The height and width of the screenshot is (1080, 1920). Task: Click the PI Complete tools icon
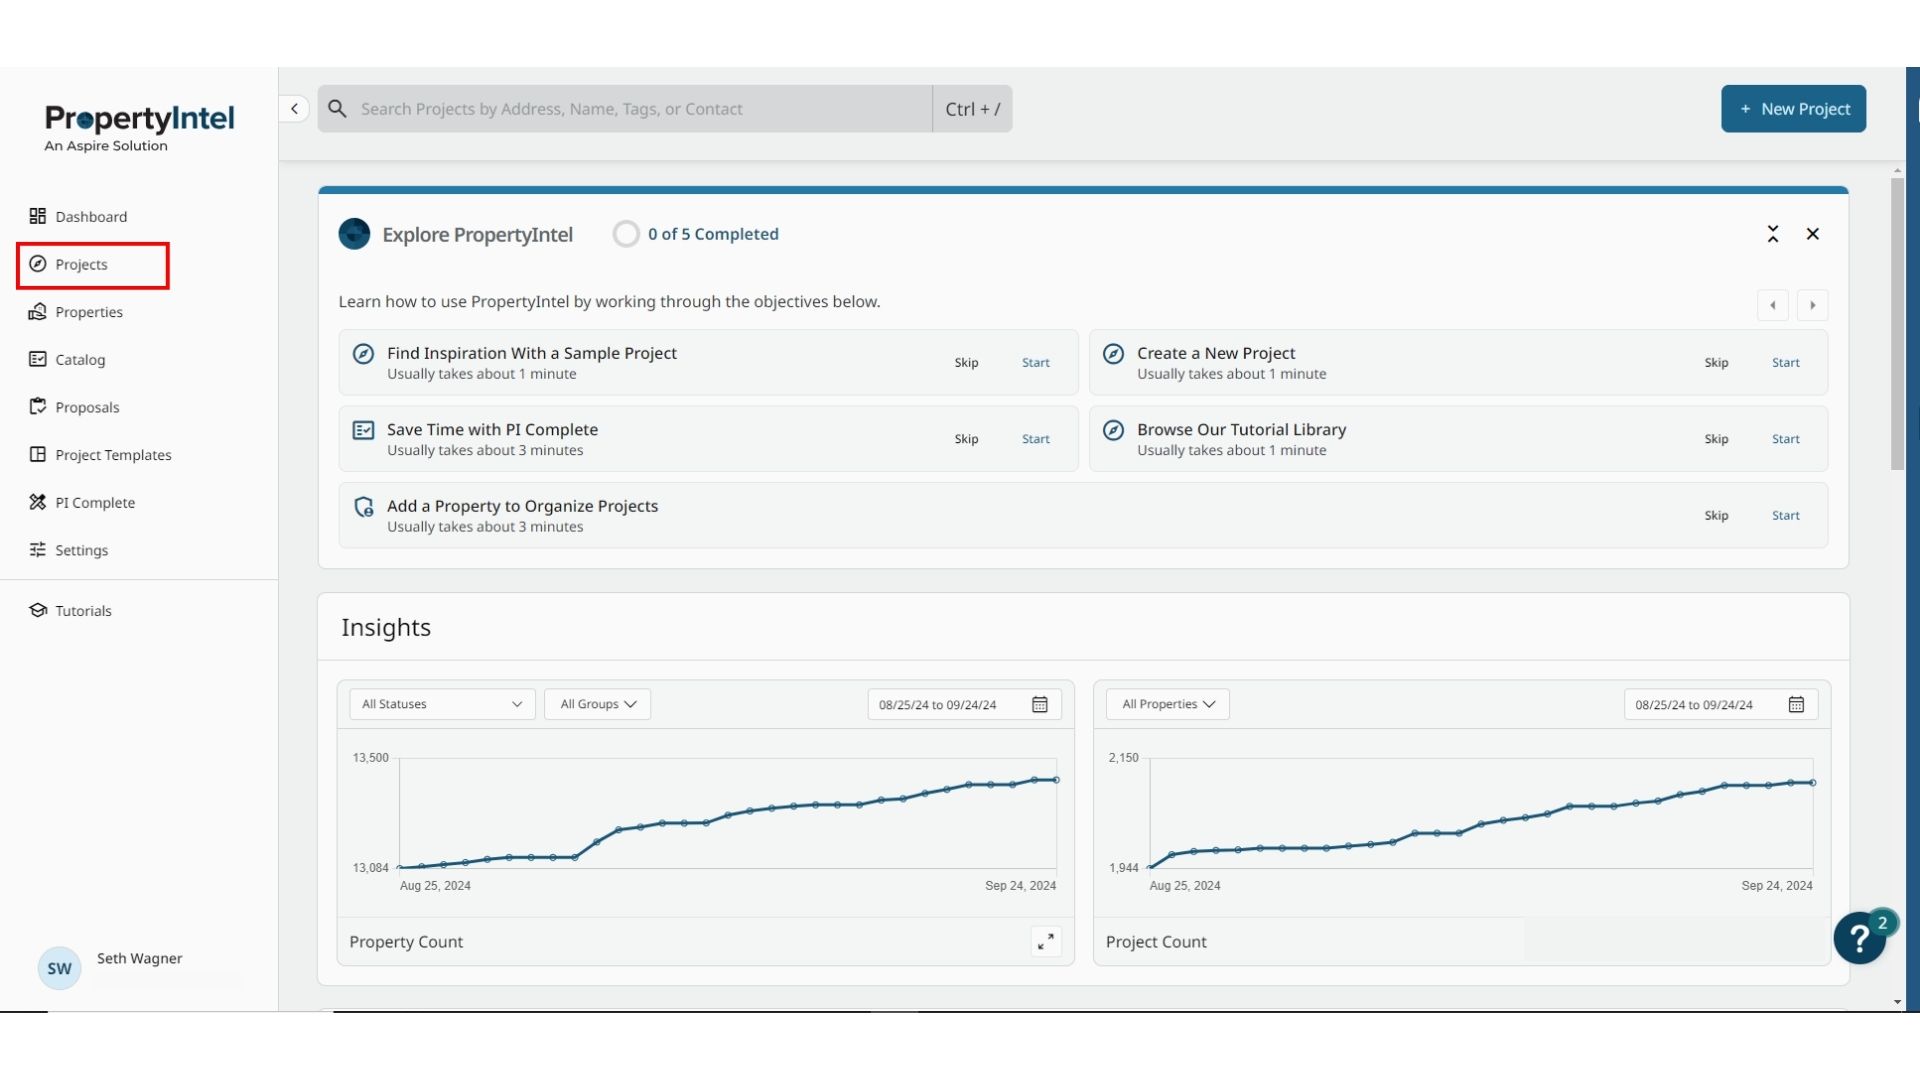38,502
